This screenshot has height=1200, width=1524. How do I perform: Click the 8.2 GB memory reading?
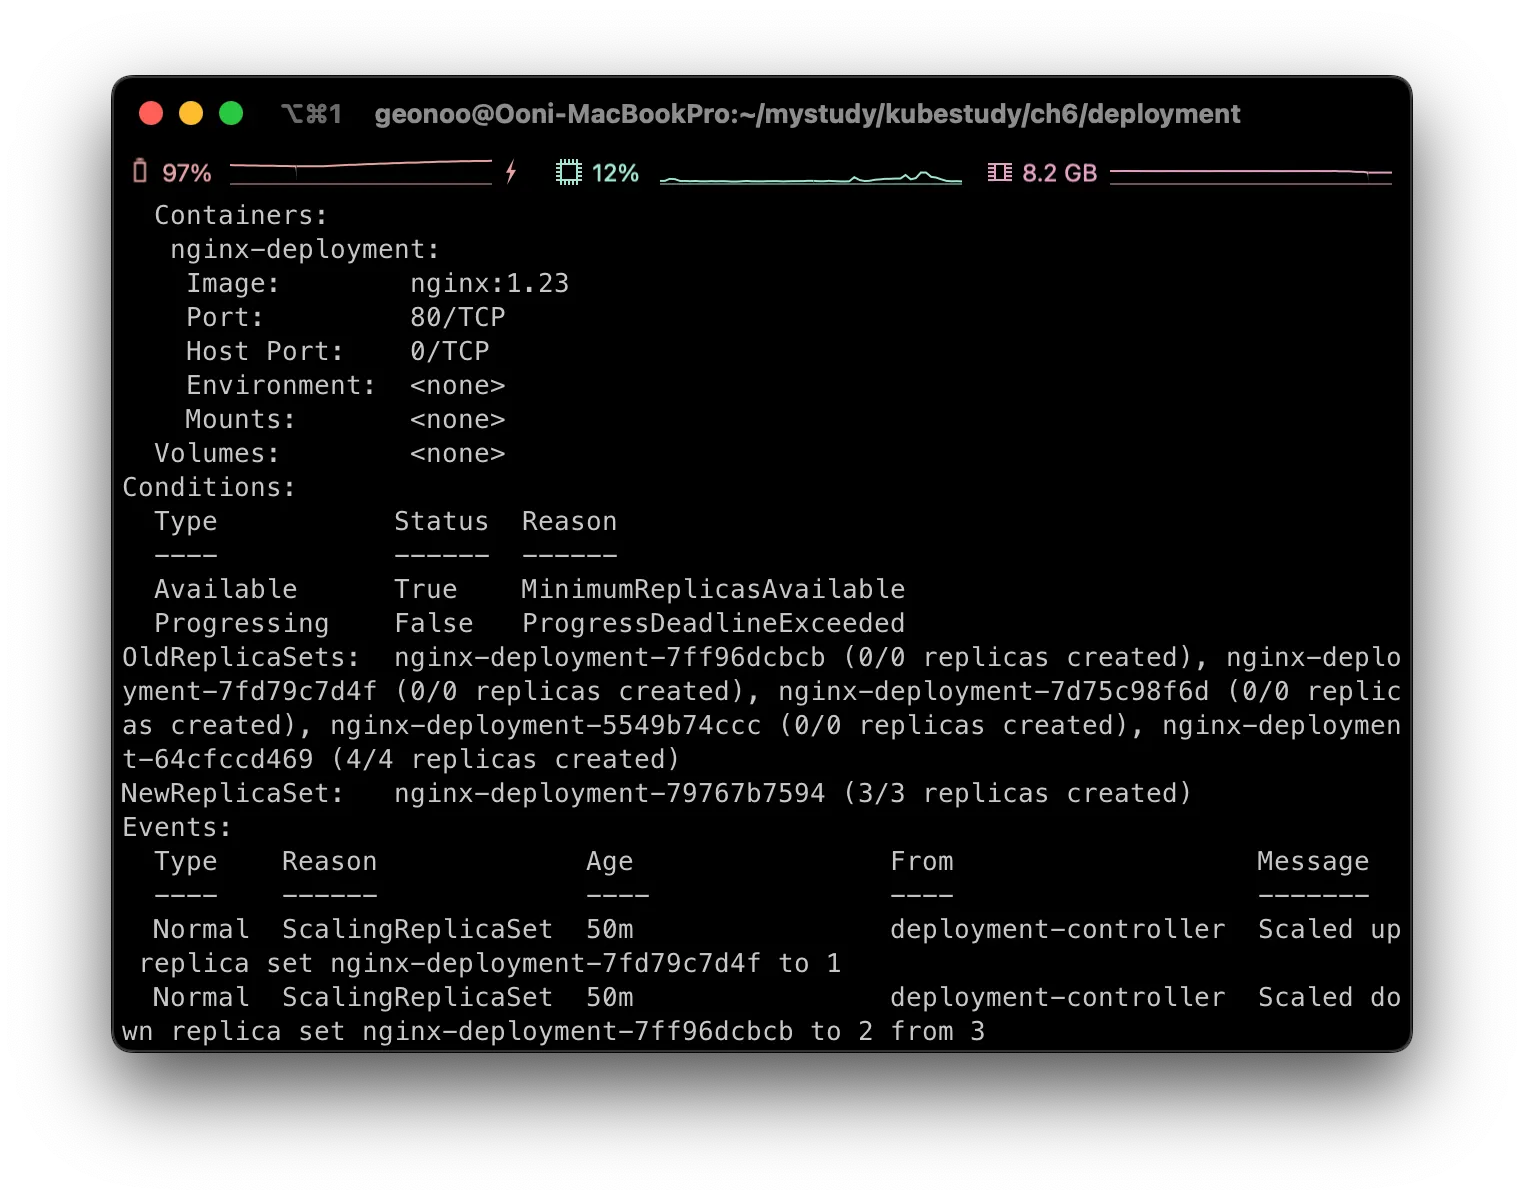(x=1060, y=173)
